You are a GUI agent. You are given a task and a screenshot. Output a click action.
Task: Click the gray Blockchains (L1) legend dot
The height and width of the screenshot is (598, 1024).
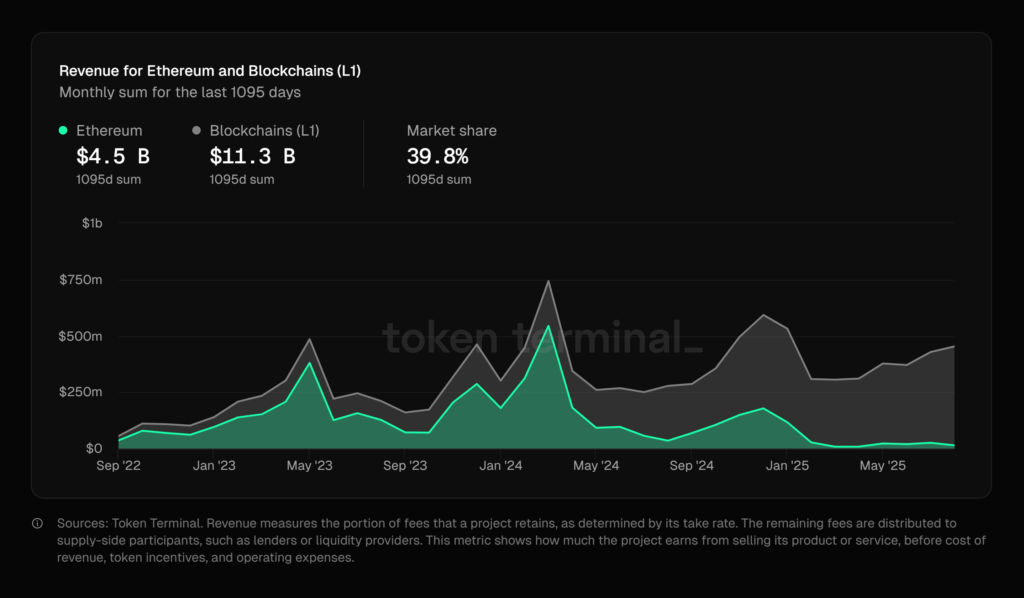[x=196, y=130]
